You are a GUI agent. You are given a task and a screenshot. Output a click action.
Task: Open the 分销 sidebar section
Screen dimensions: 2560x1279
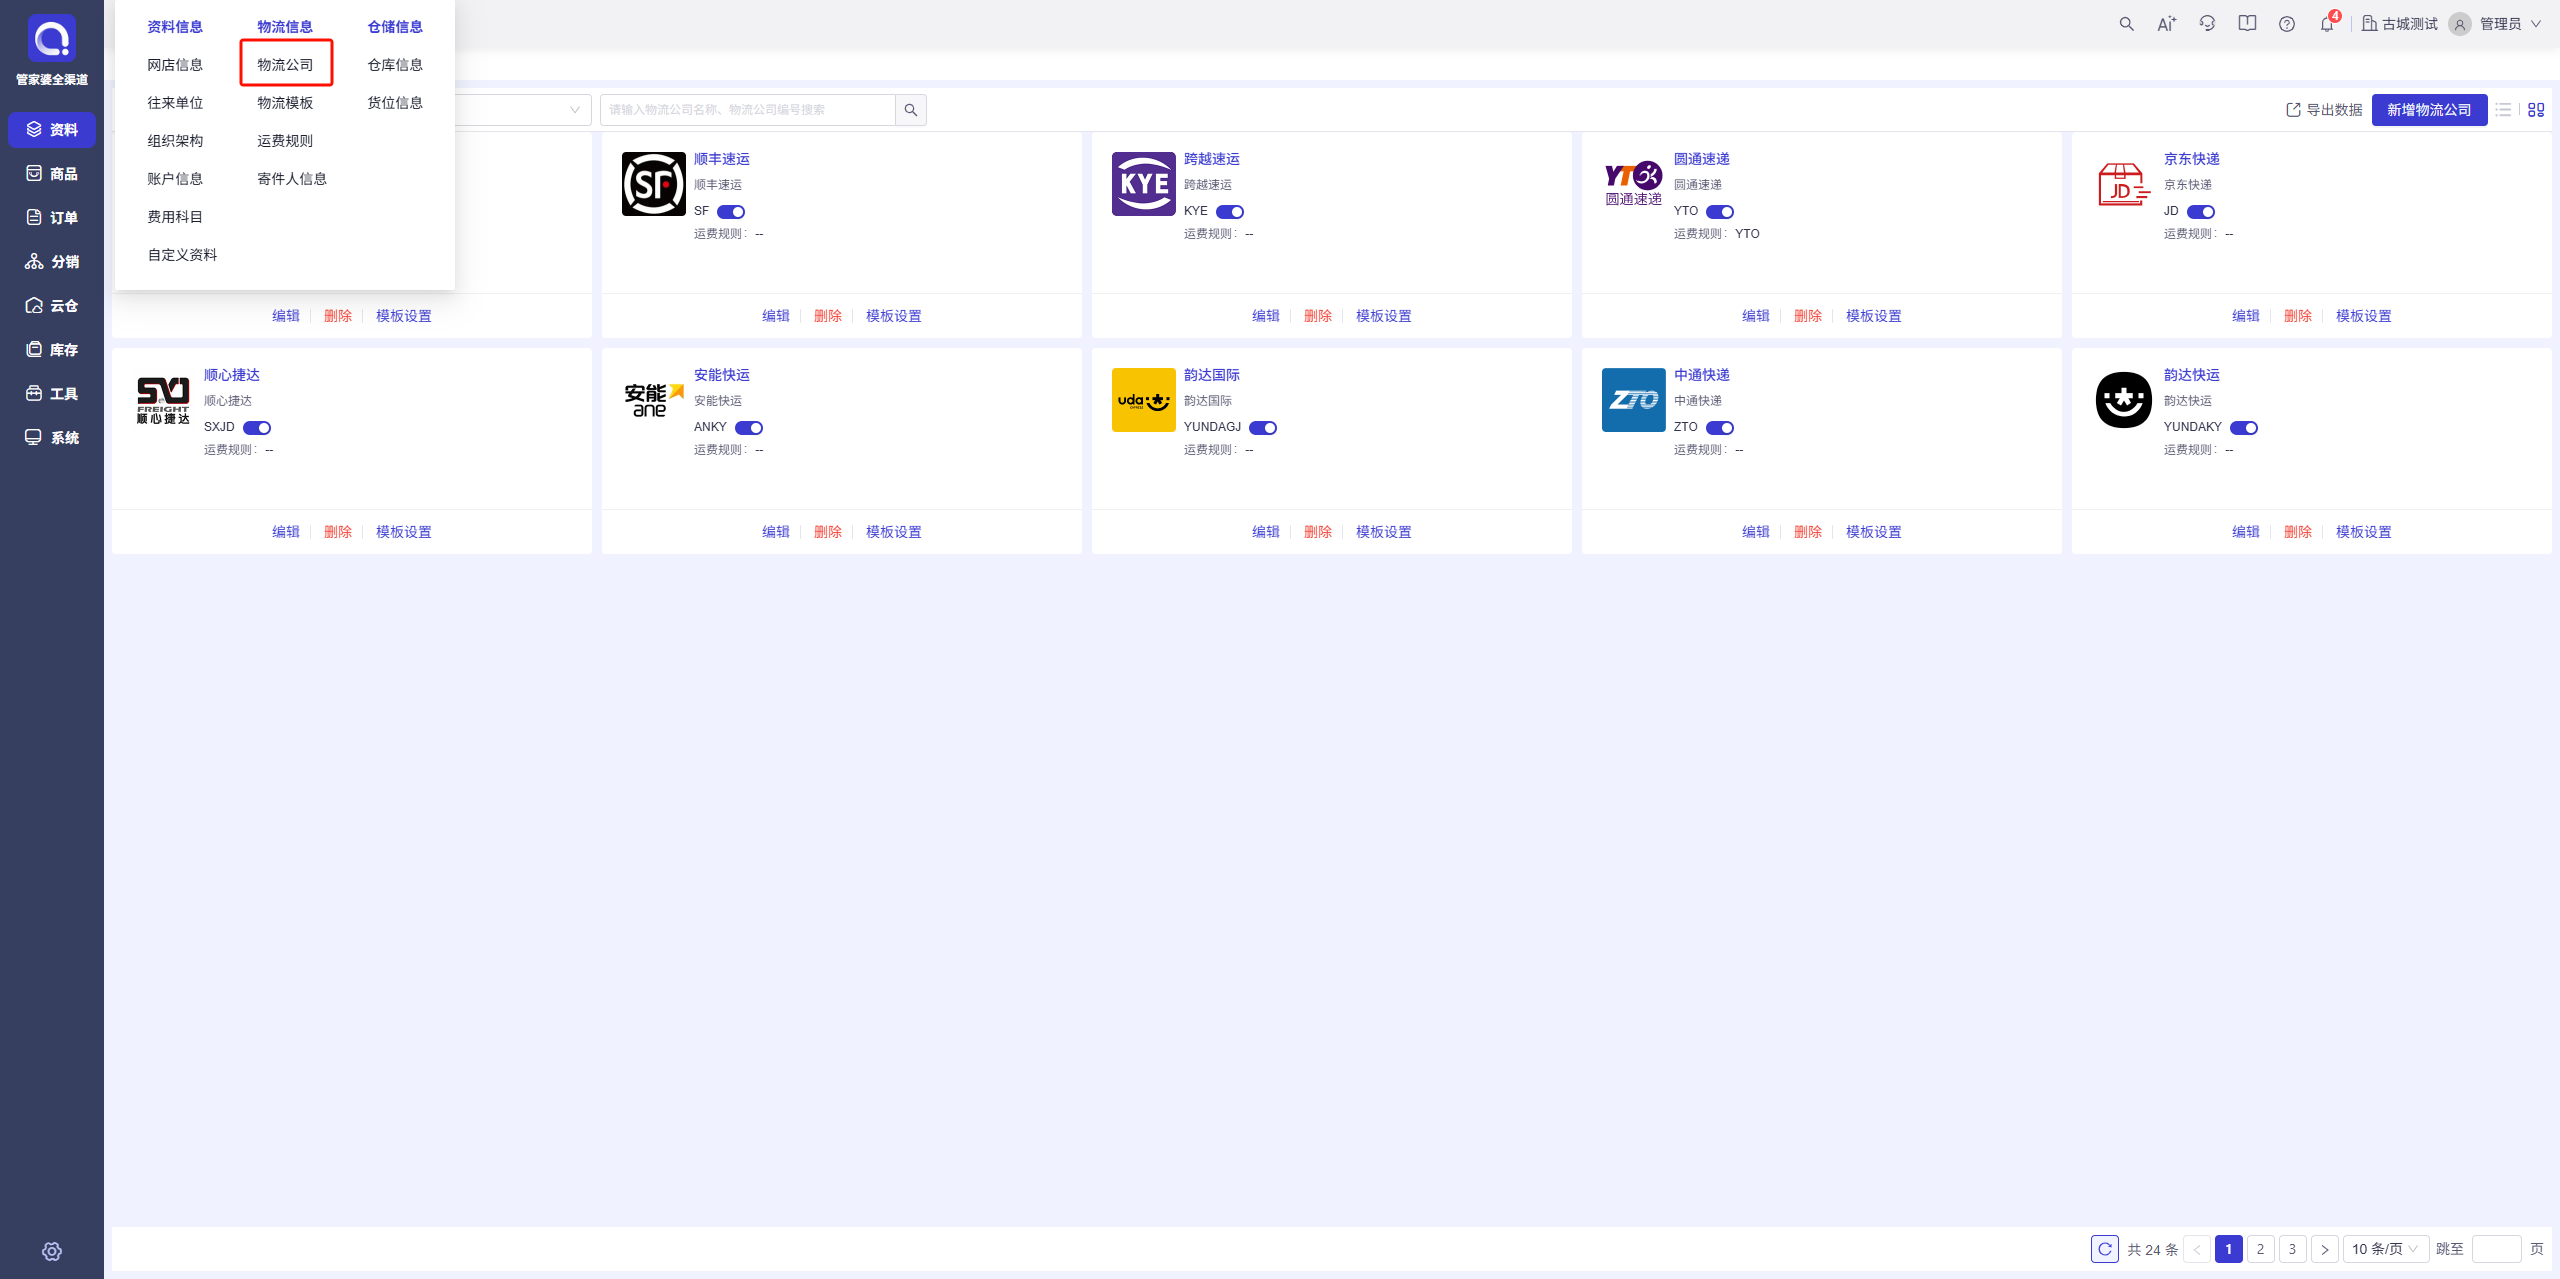click(x=52, y=261)
